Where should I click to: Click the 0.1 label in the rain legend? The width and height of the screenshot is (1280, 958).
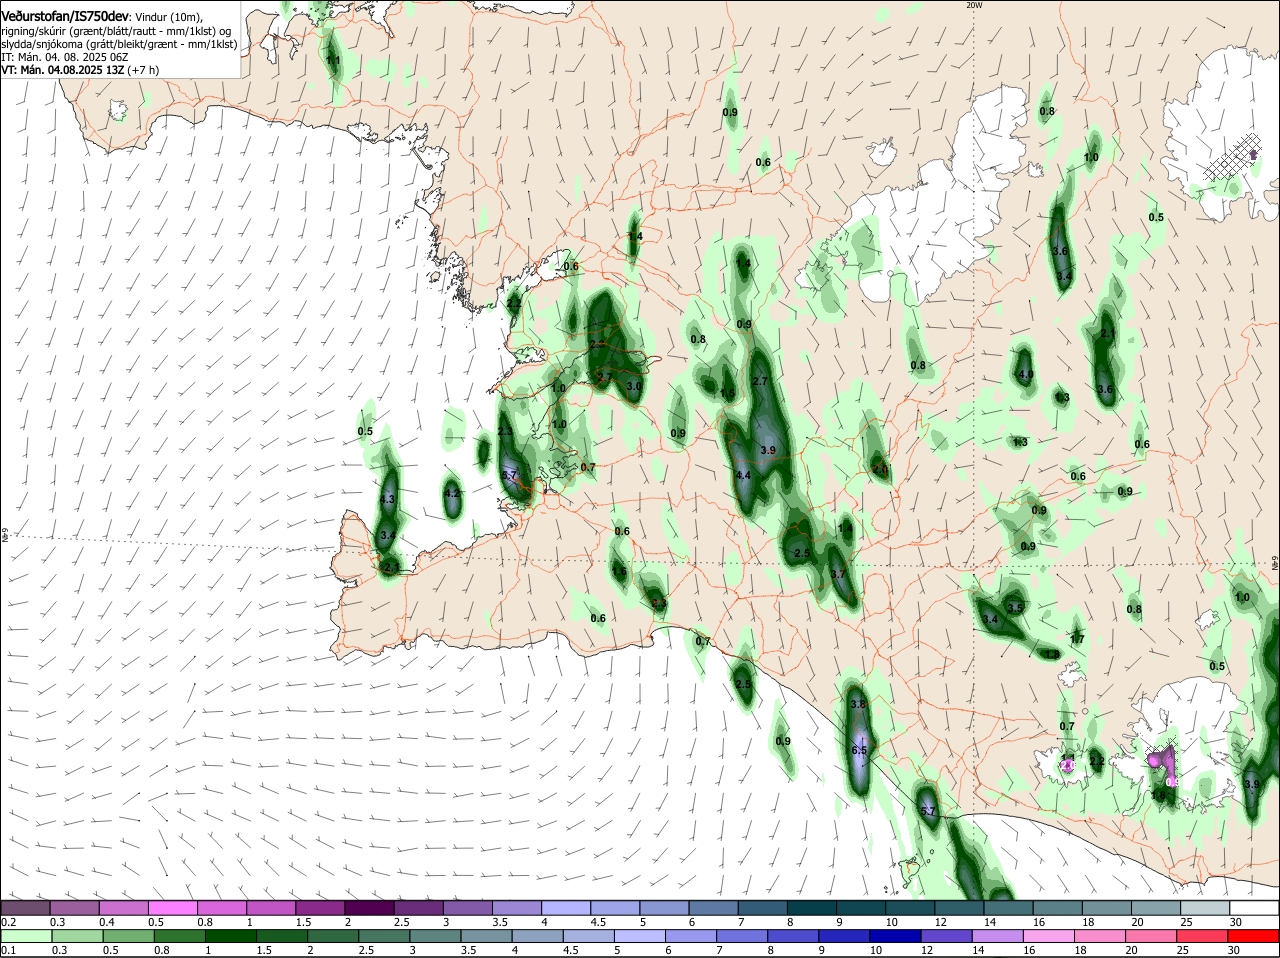tap(8, 950)
